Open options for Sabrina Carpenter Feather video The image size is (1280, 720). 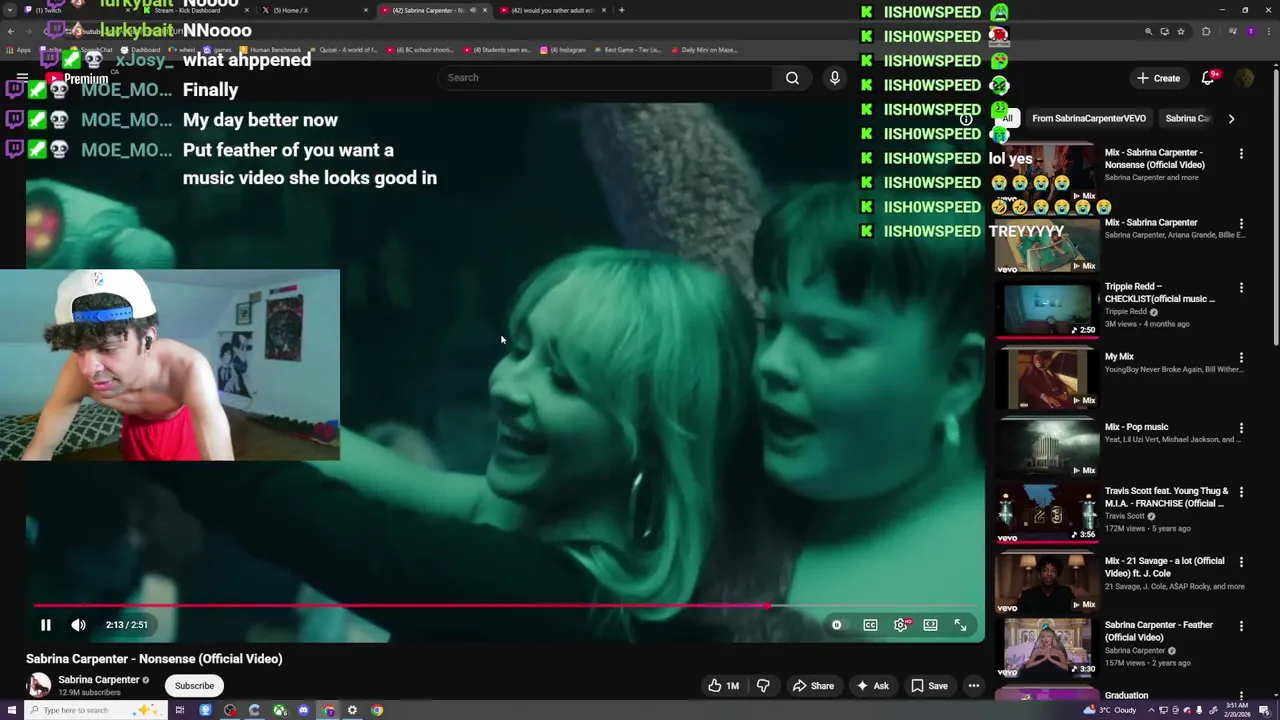[1241, 627]
